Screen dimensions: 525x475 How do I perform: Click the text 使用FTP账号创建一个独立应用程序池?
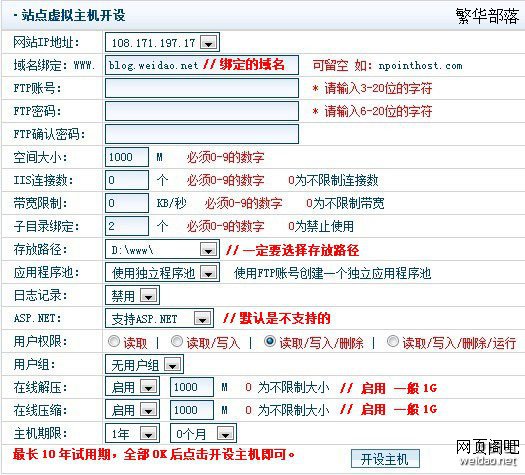tap(332, 273)
